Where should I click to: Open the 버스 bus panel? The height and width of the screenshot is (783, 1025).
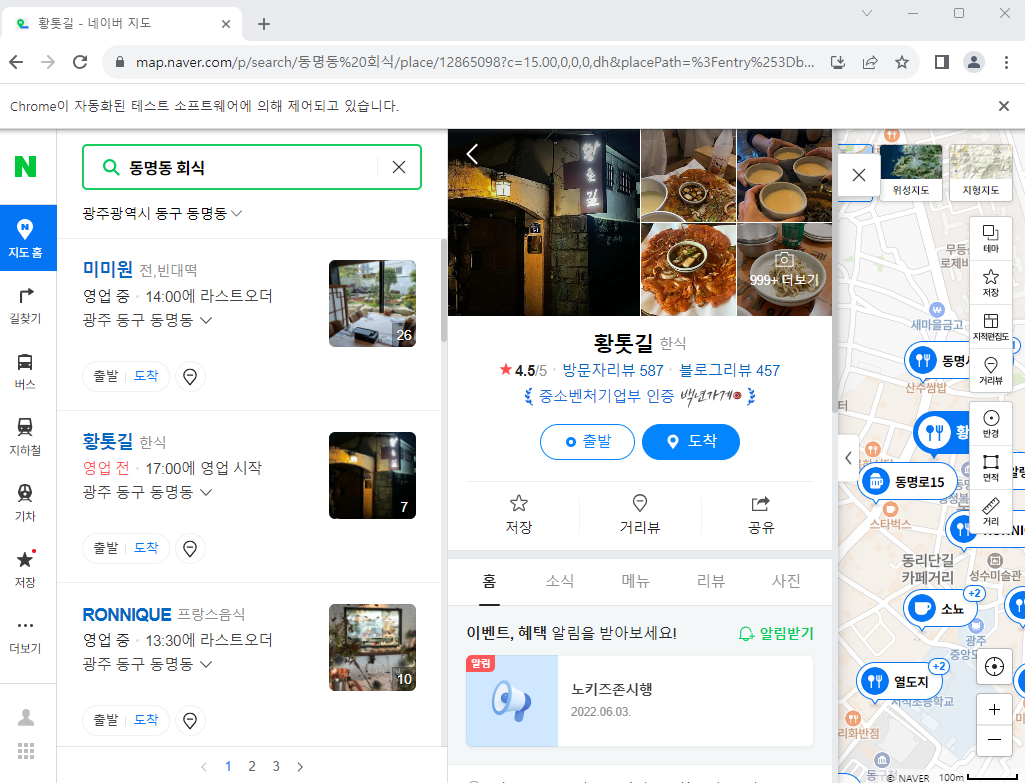point(25,371)
